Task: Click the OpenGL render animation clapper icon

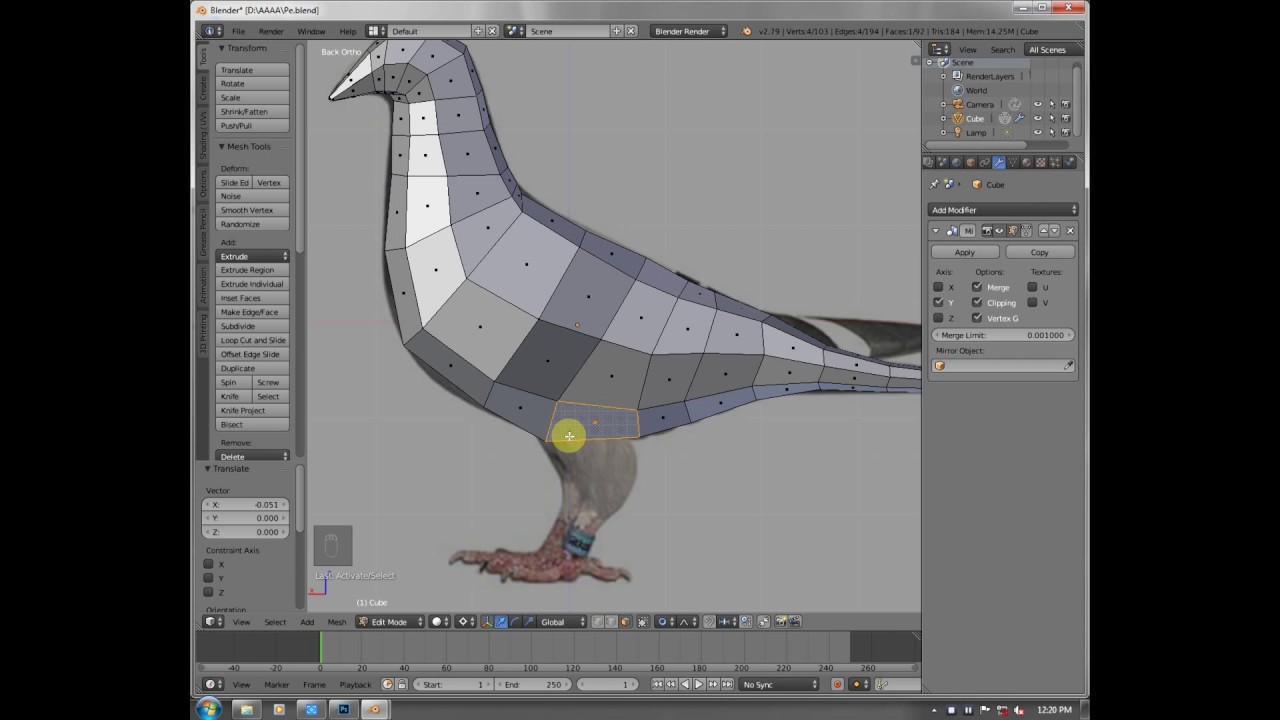Action: 795,622
